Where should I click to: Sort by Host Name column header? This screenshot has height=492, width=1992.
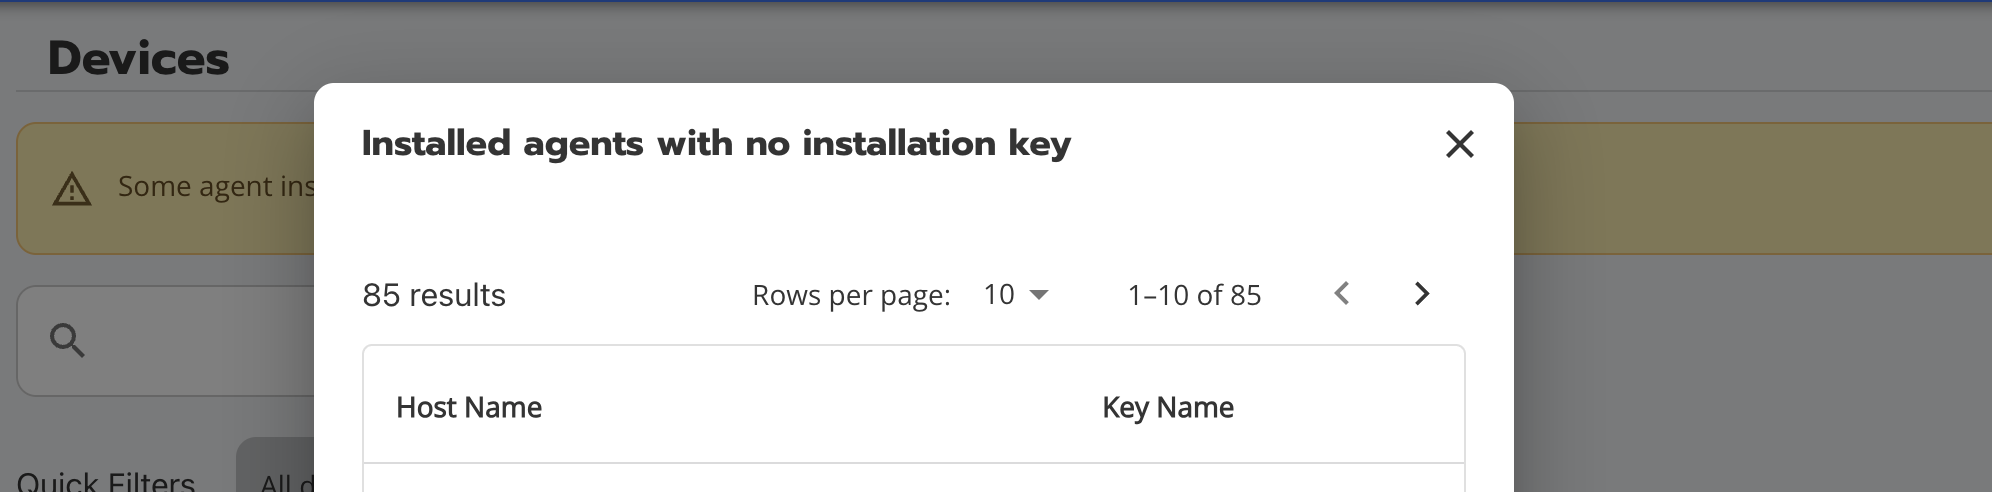pos(469,407)
